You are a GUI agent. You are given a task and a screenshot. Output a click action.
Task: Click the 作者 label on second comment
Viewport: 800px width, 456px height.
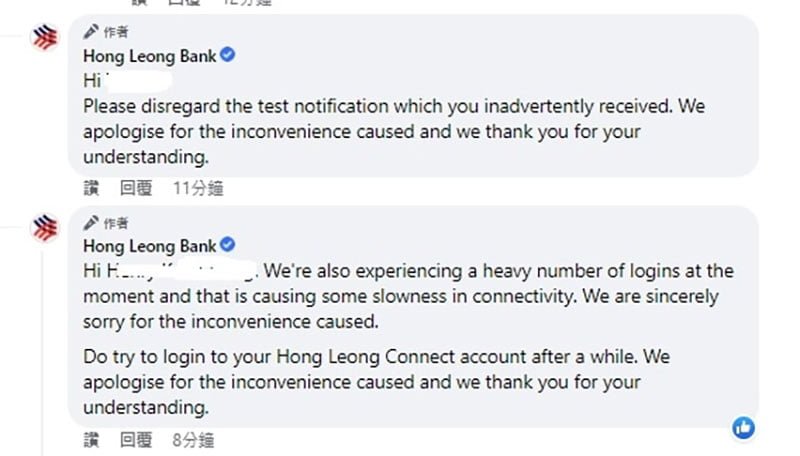pyautogui.click(x=116, y=223)
